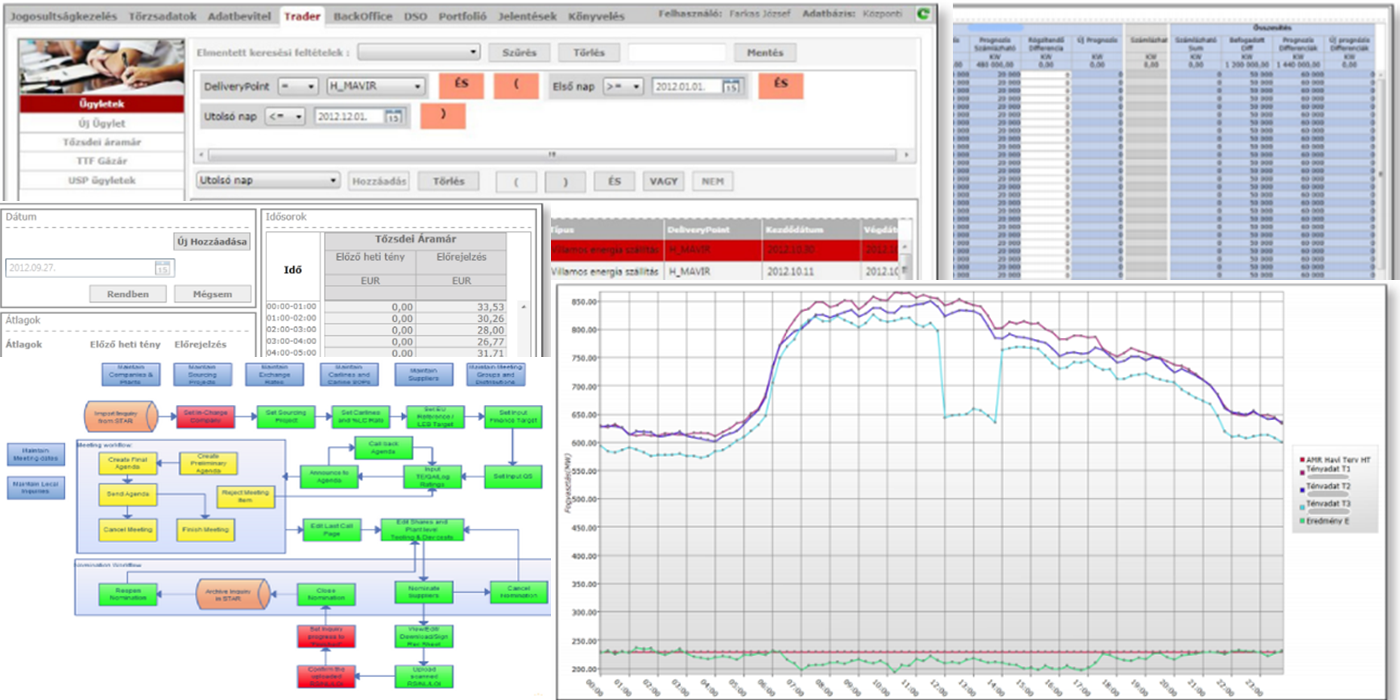Click the green refresh icon in header
Viewport: 1400px width, 700px height.
[922, 15]
